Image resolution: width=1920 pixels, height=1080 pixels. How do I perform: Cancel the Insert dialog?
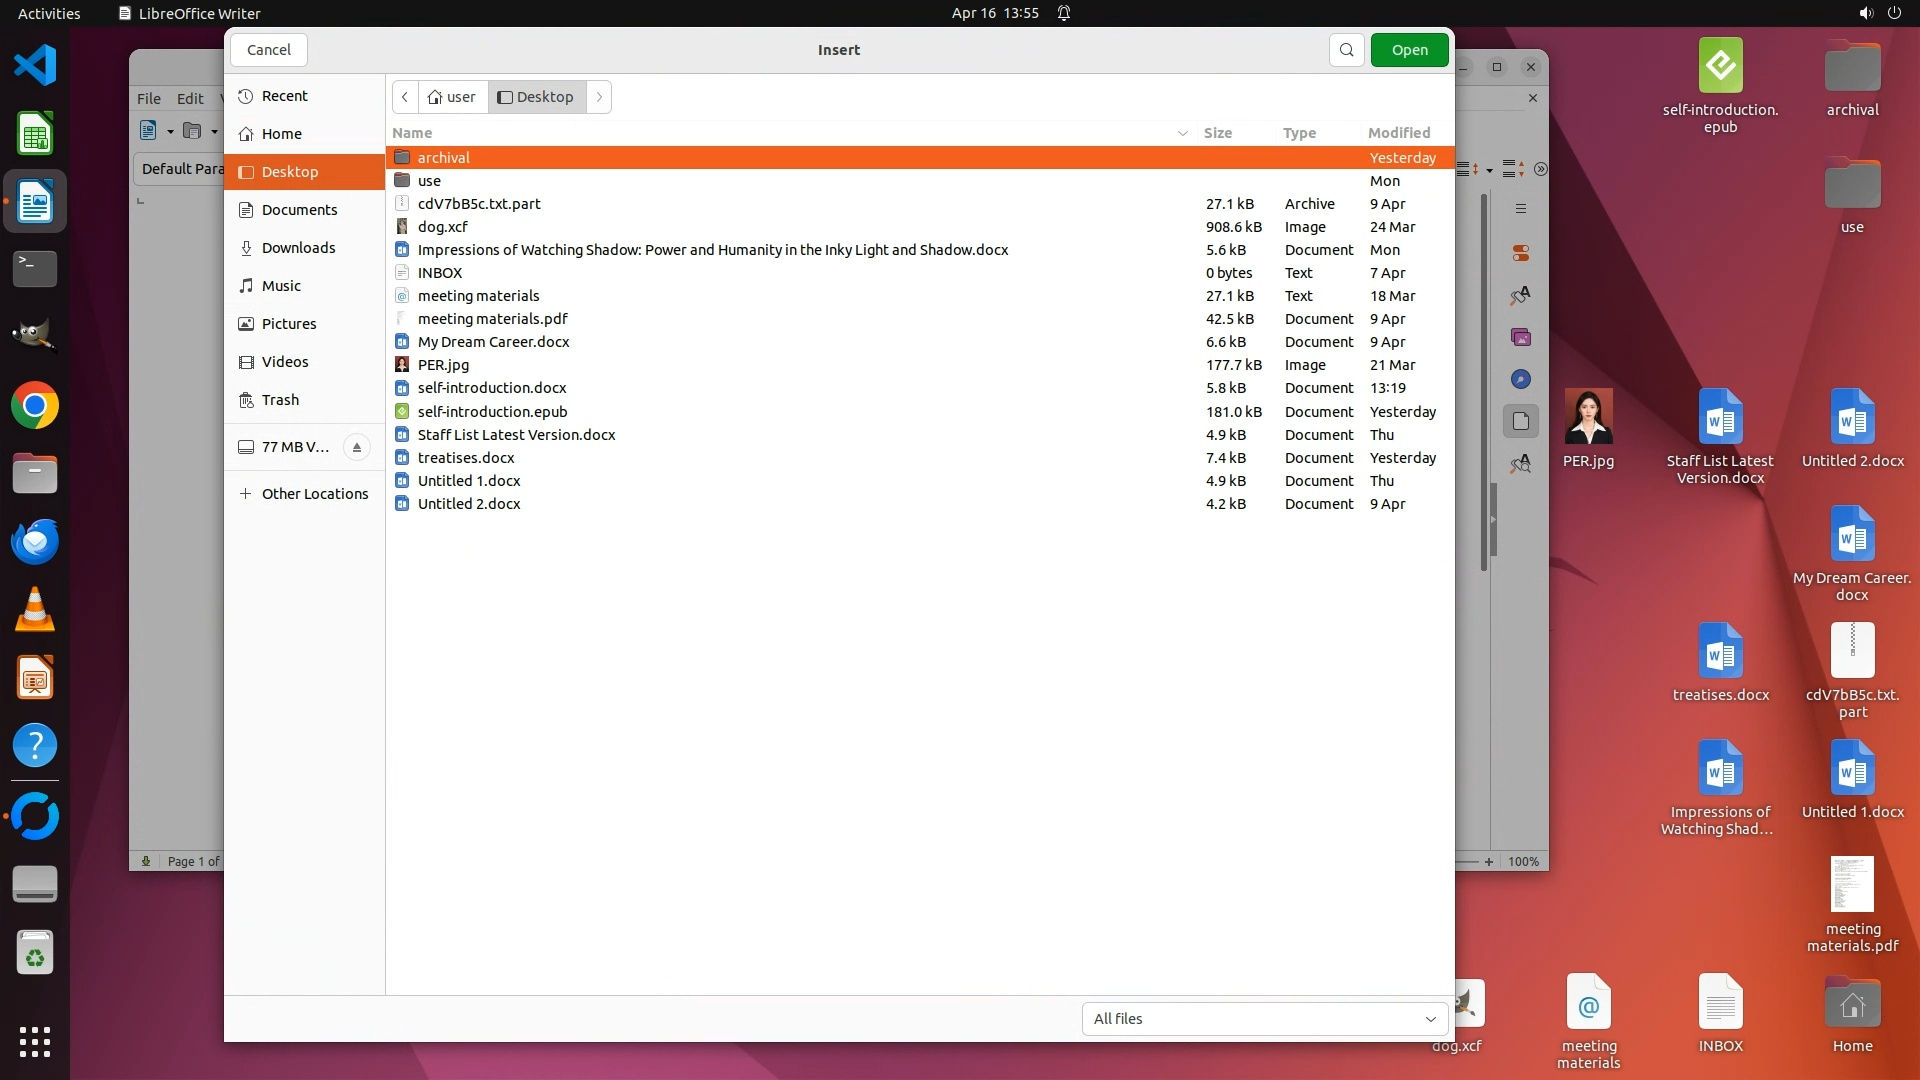click(268, 50)
